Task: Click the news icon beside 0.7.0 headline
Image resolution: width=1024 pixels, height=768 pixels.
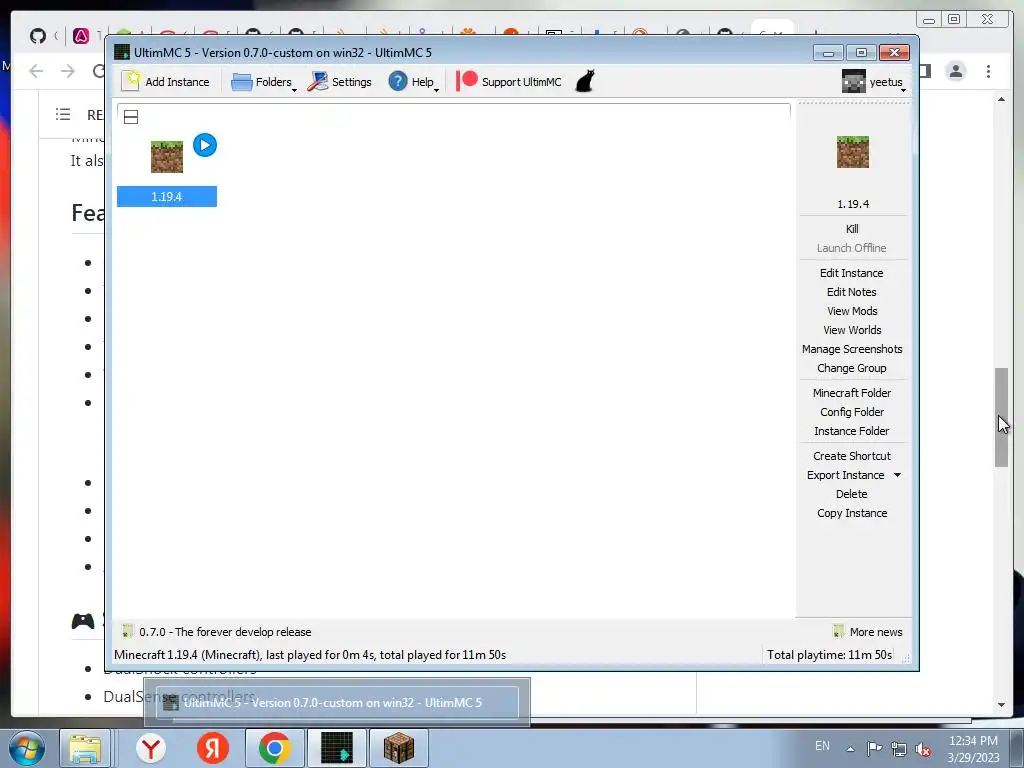Action: pyautogui.click(x=127, y=631)
